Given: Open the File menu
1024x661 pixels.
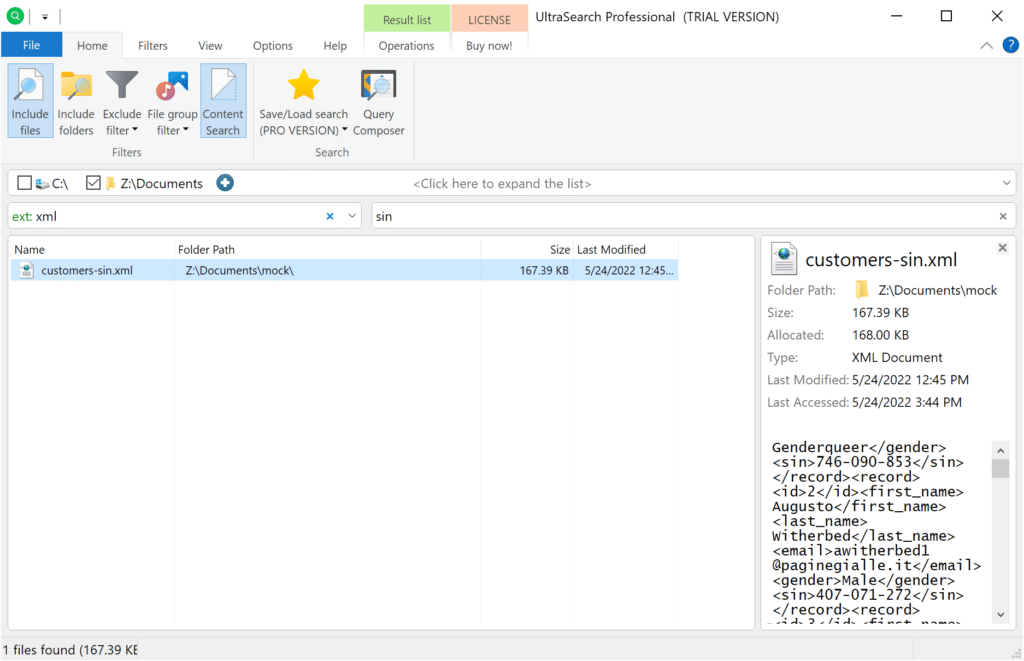Looking at the screenshot, I should 31,45.
